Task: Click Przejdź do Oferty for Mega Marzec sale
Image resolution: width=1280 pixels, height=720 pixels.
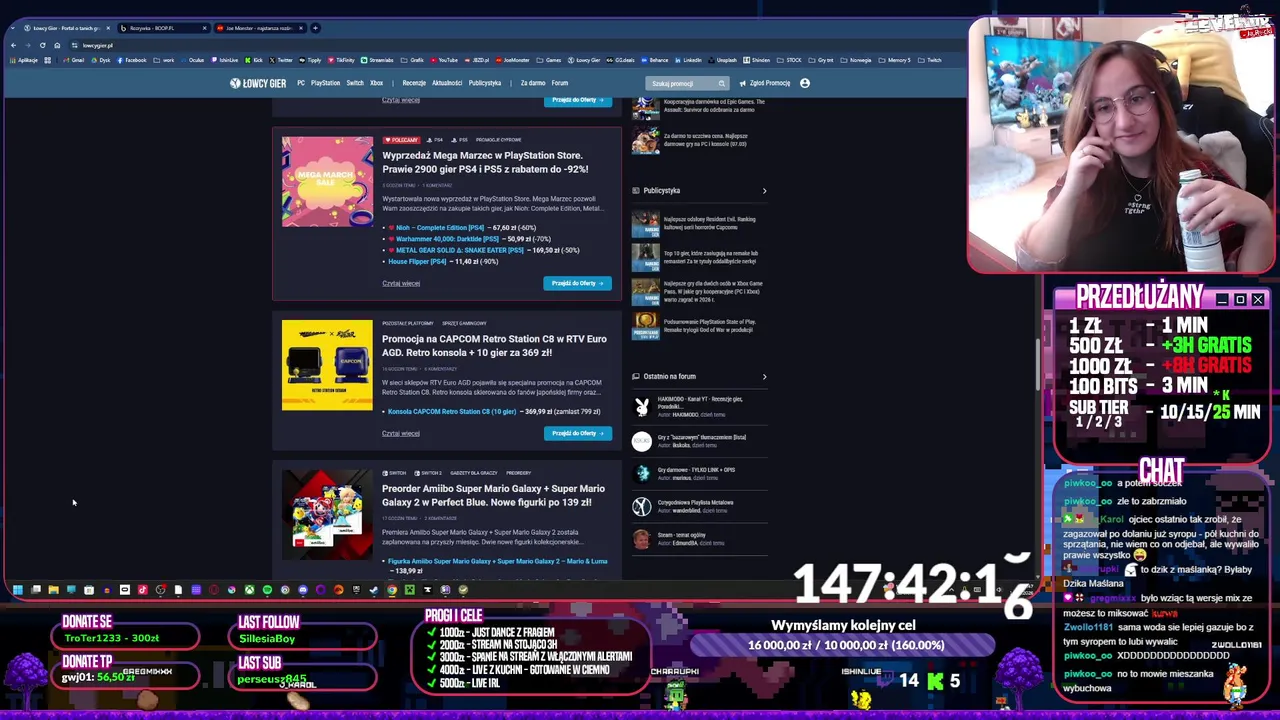Action: 577,283
